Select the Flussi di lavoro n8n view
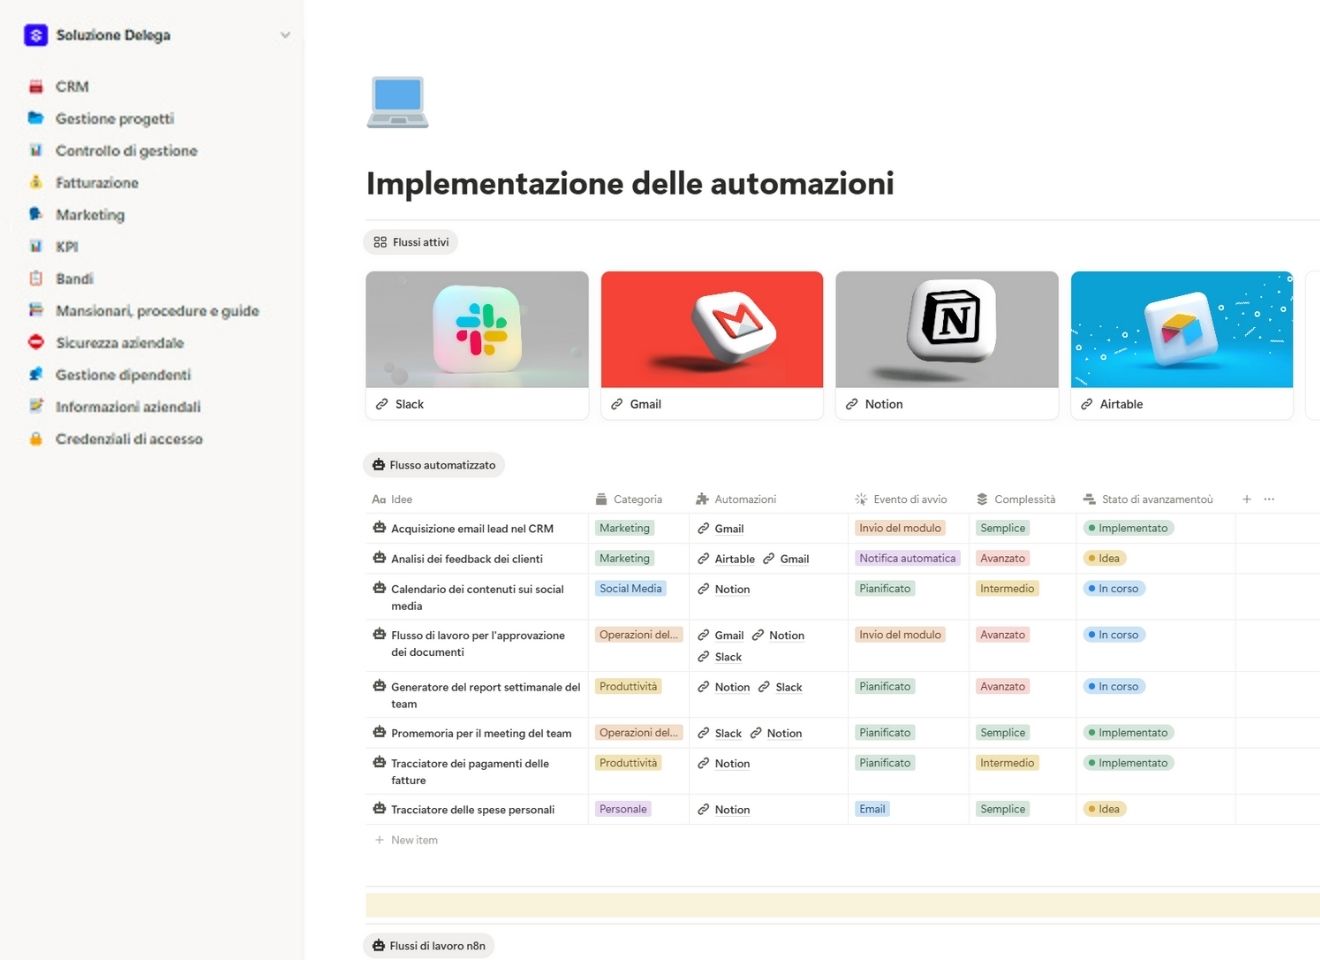The image size is (1320, 960). [428, 944]
